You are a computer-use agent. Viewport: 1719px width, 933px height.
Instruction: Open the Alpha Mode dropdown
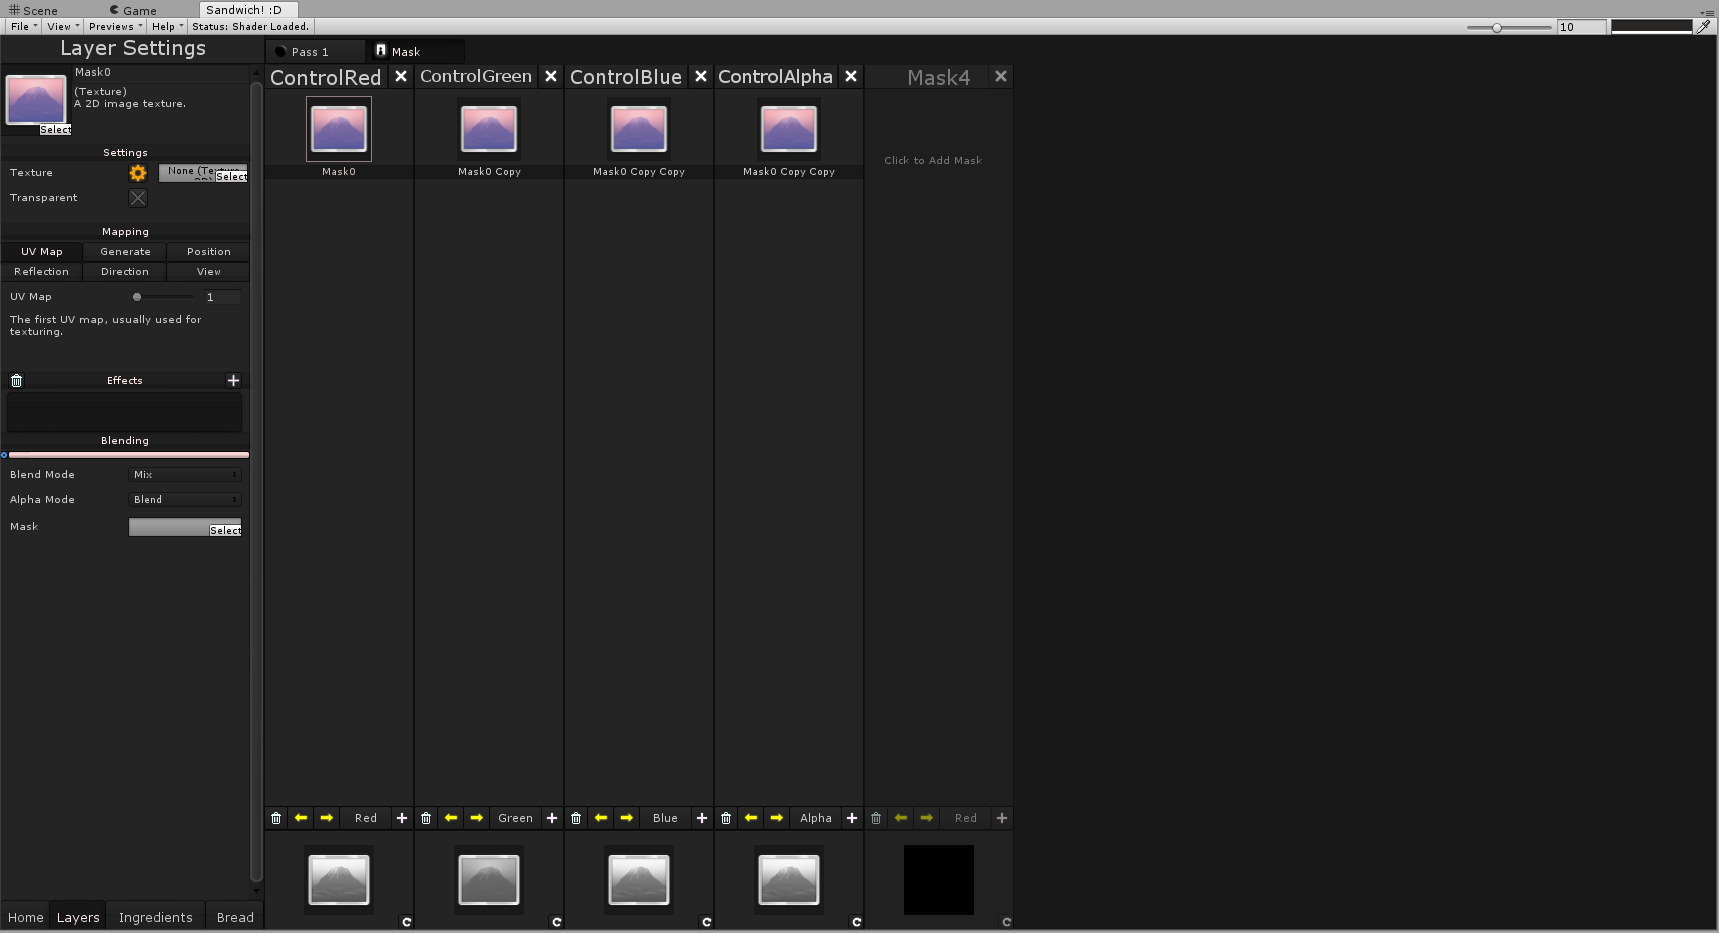pyautogui.click(x=185, y=500)
